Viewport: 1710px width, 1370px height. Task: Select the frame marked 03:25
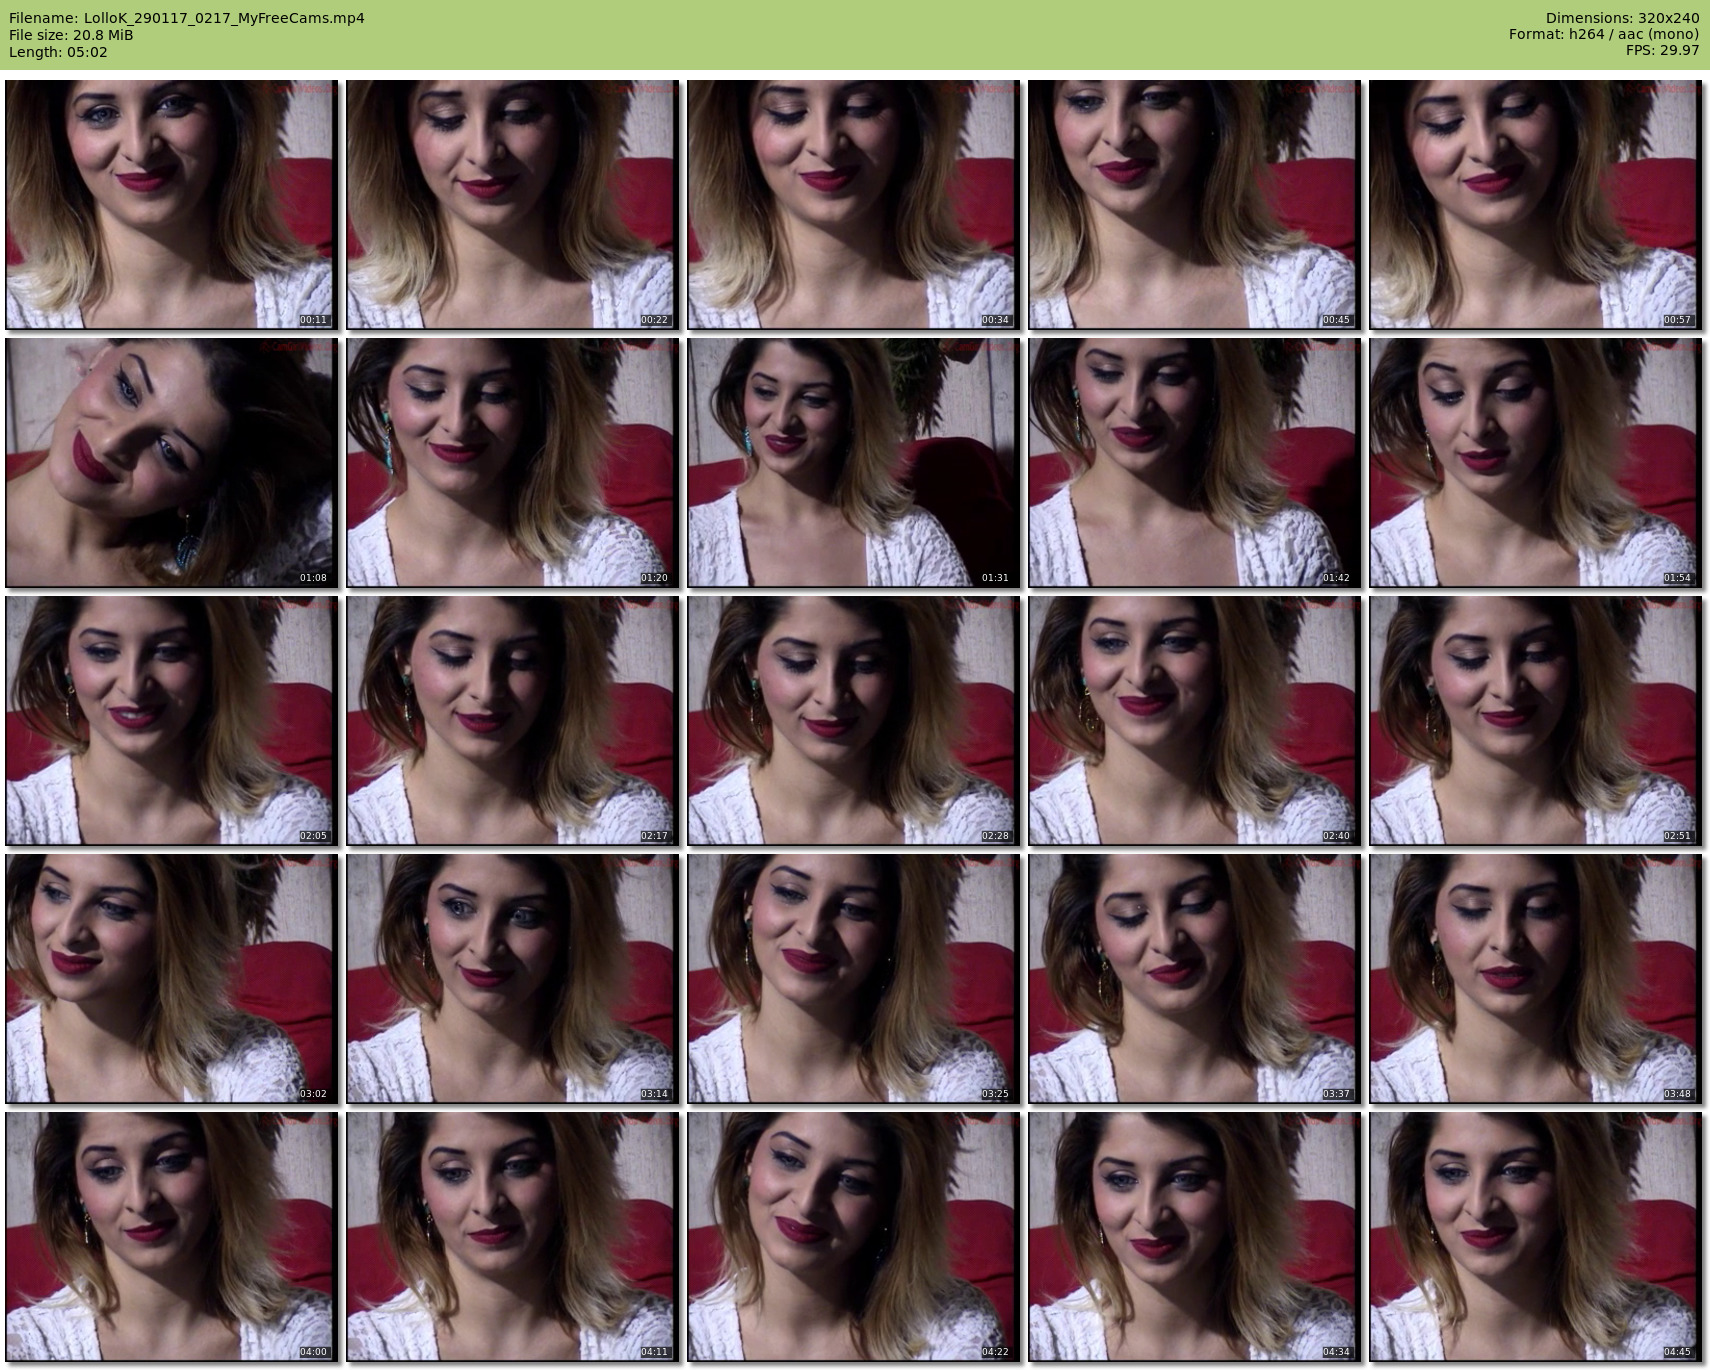pos(853,979)
